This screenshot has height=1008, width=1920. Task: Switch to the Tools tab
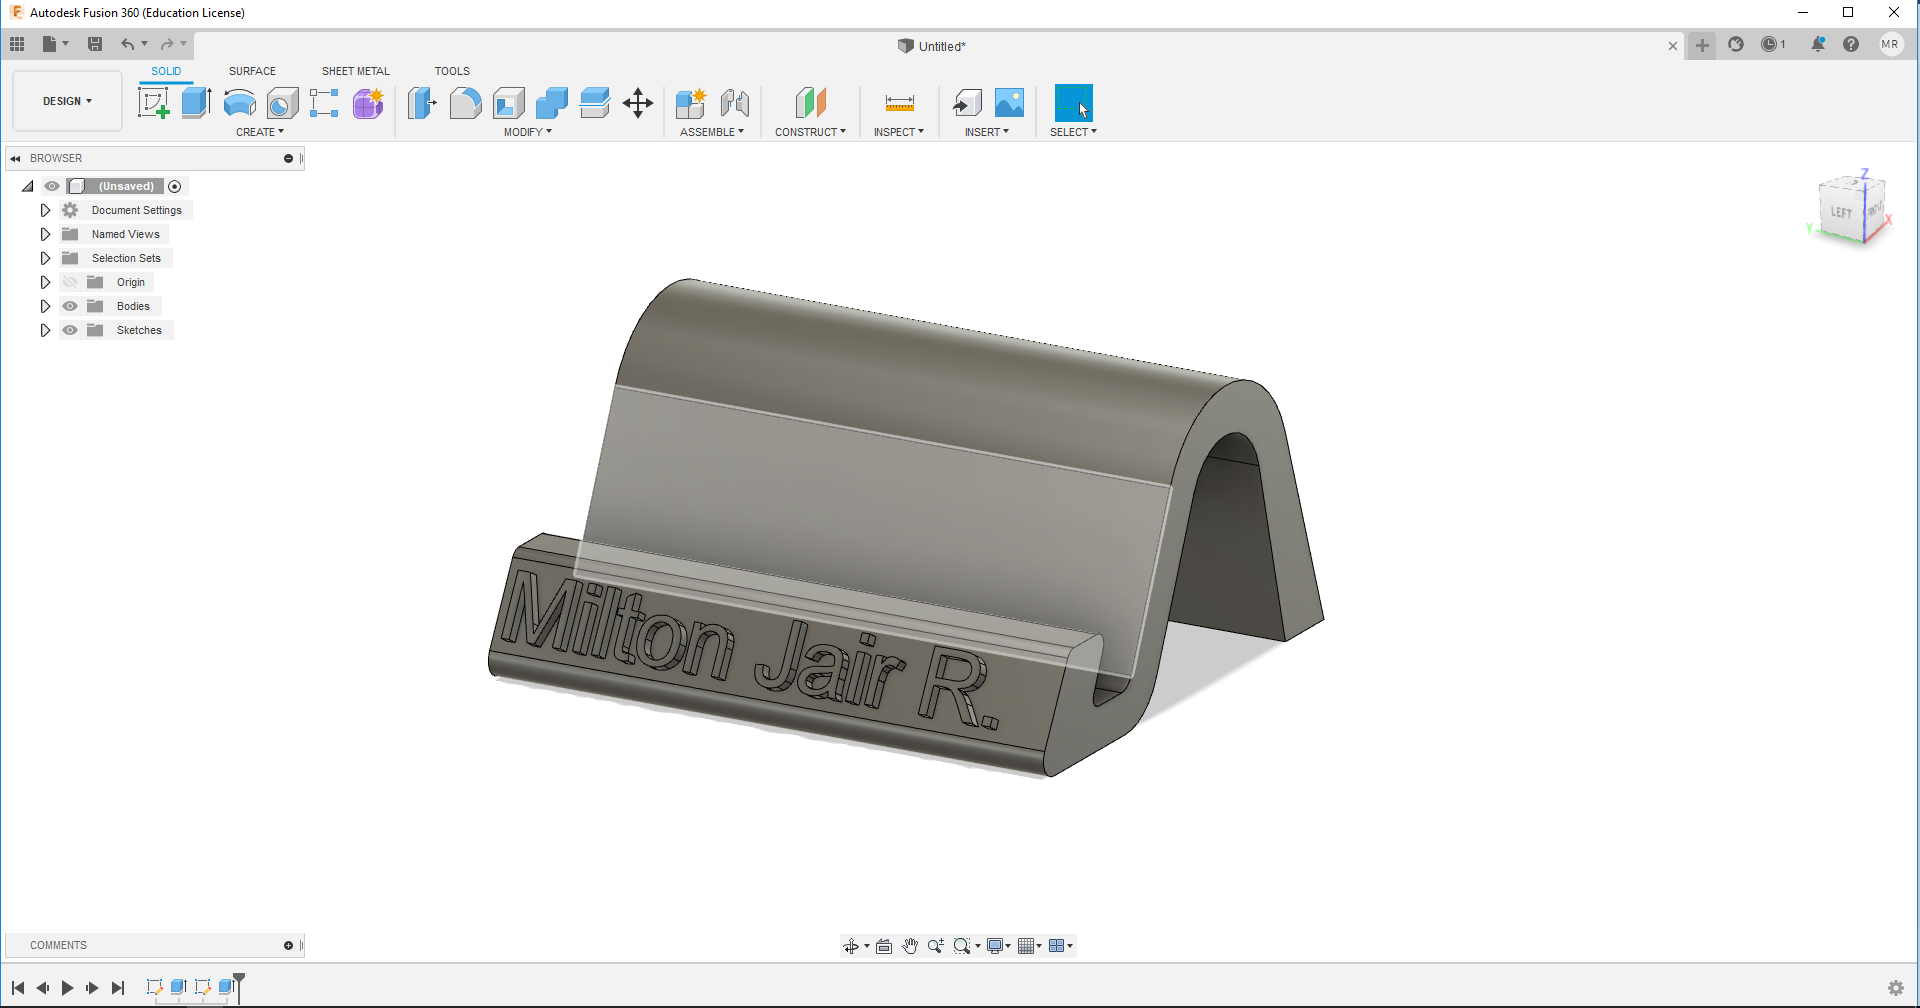pos(452,71)
